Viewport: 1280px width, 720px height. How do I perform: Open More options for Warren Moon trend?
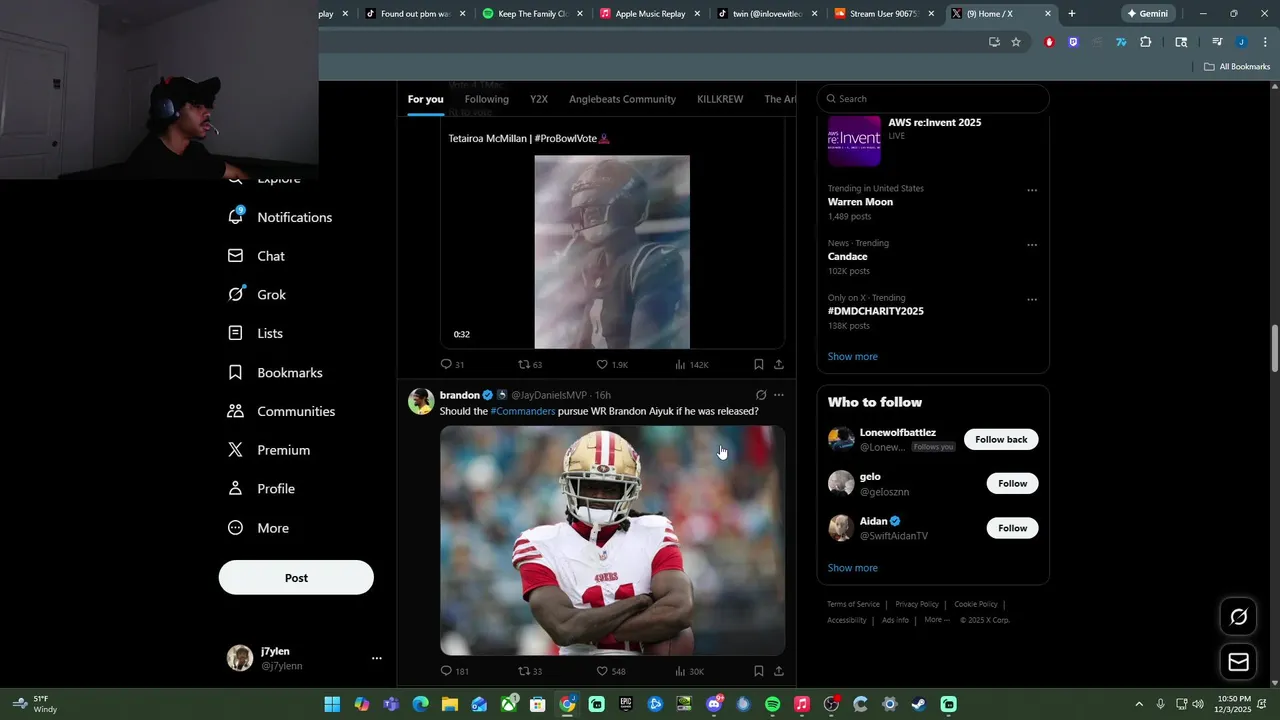[1032, 190]
